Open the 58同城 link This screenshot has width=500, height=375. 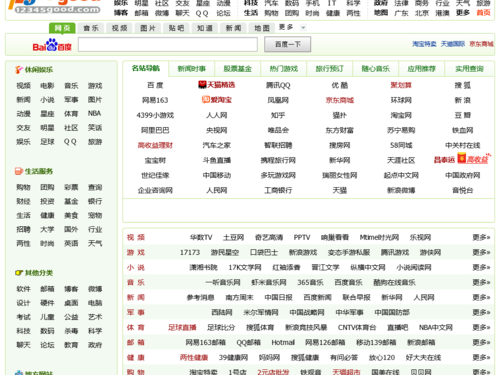[x=401, y=145]
